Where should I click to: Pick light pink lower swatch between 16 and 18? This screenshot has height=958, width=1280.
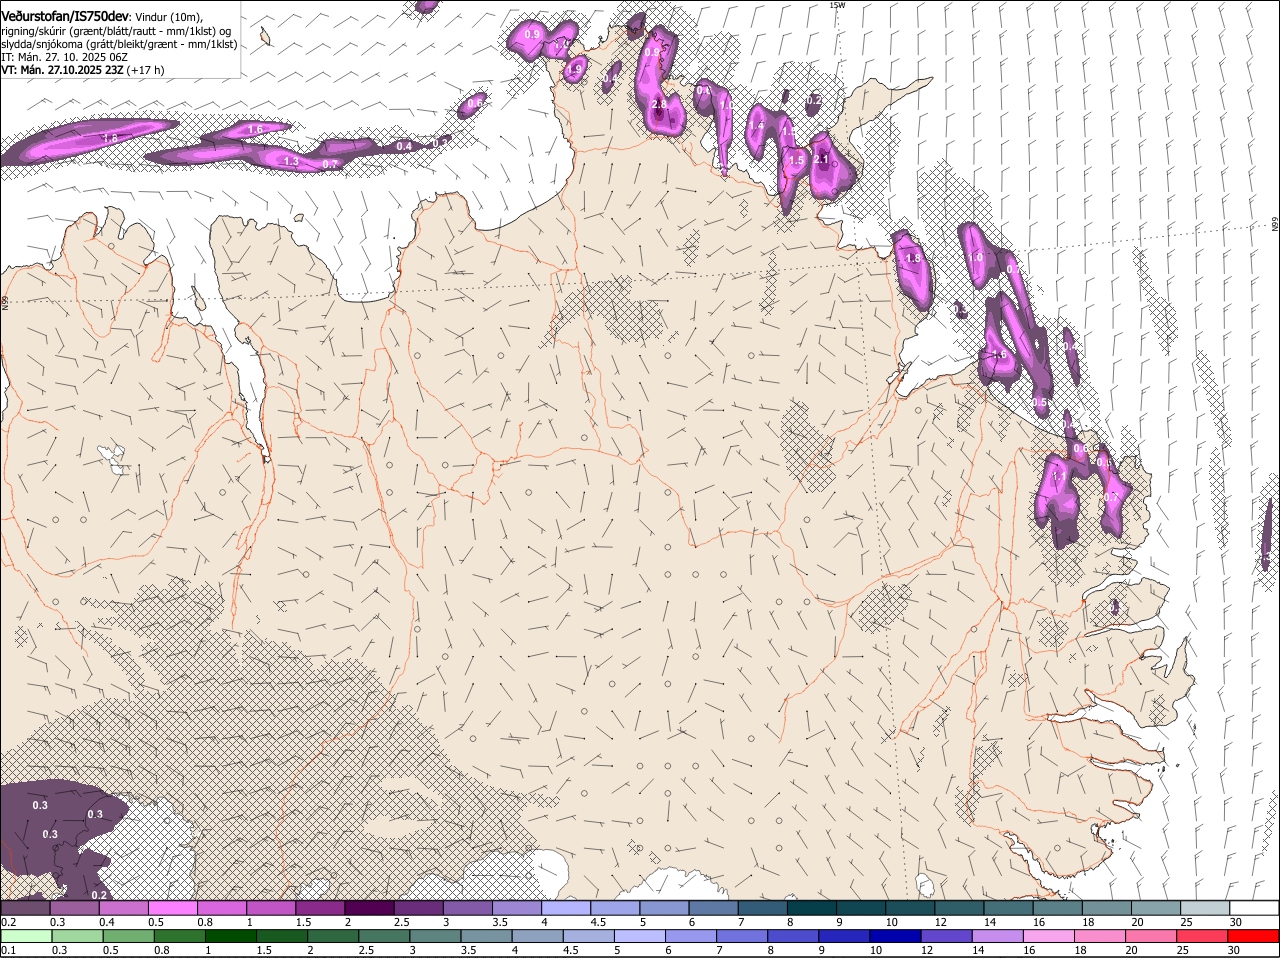pos(1049,936)
